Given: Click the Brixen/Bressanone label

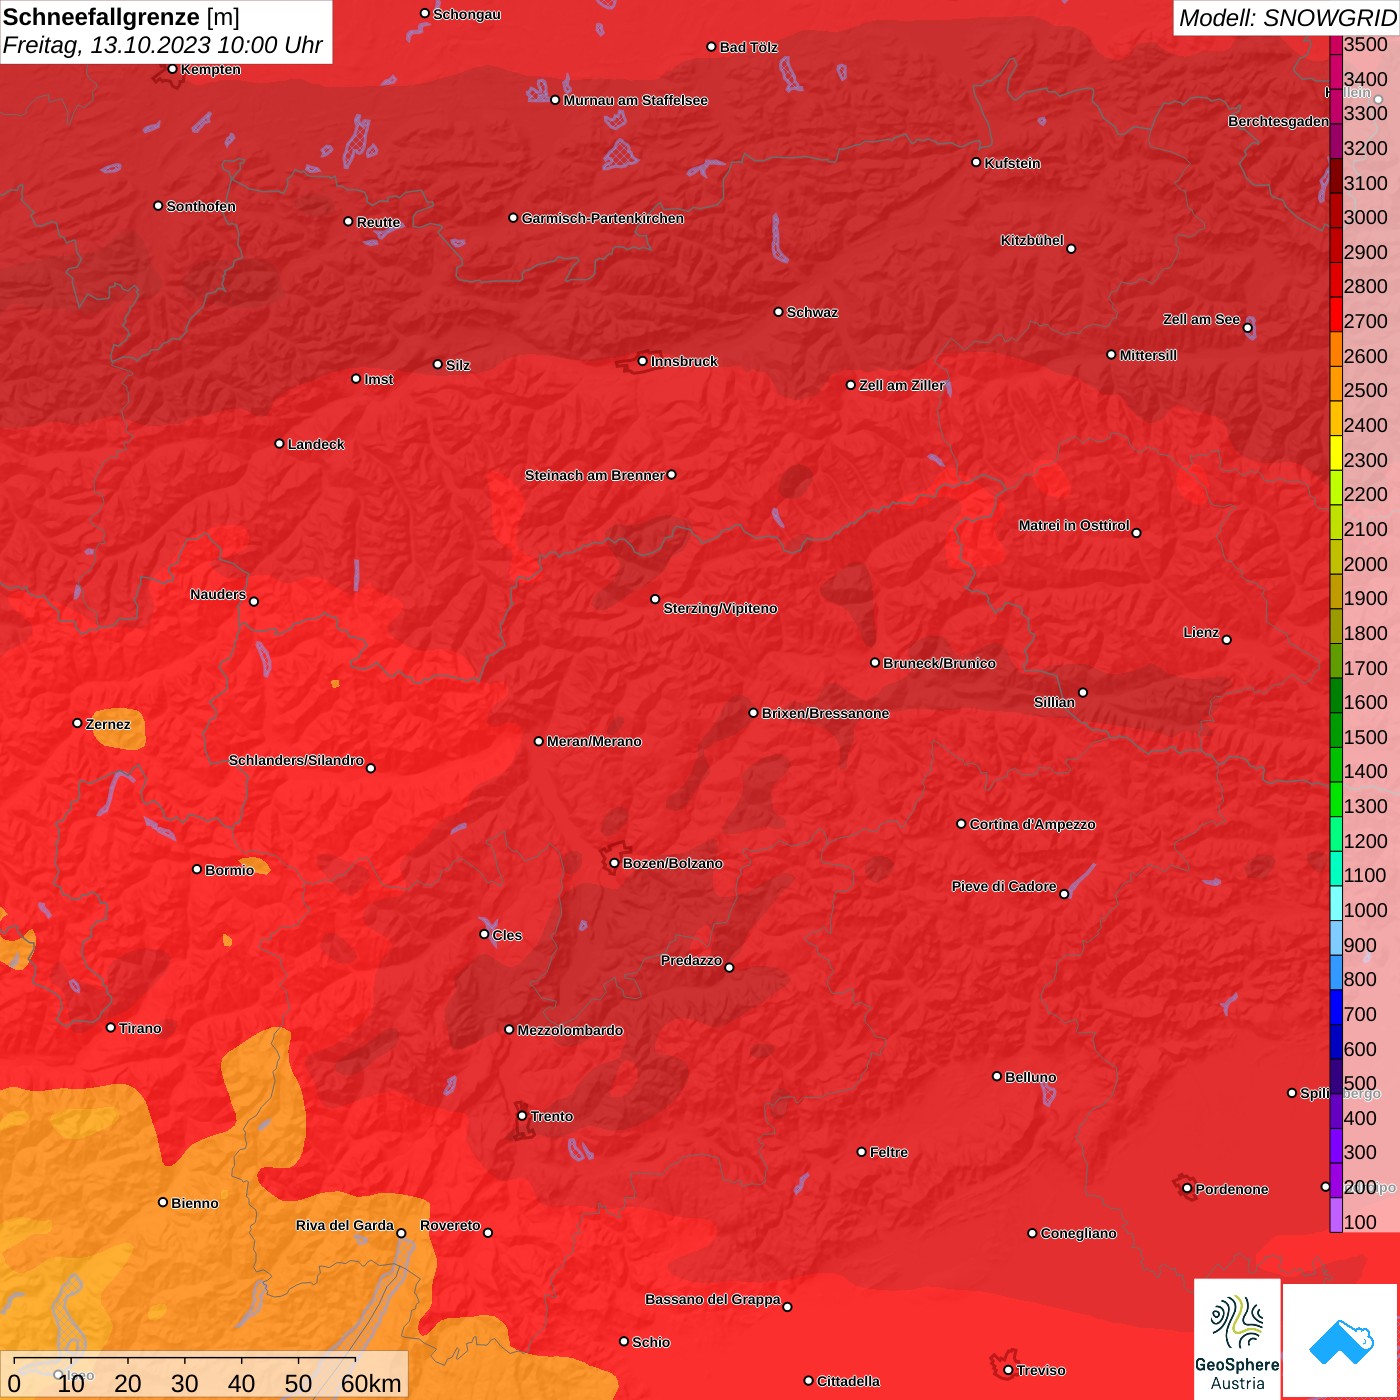Looking at the screenshot, I should click(825, 713).
